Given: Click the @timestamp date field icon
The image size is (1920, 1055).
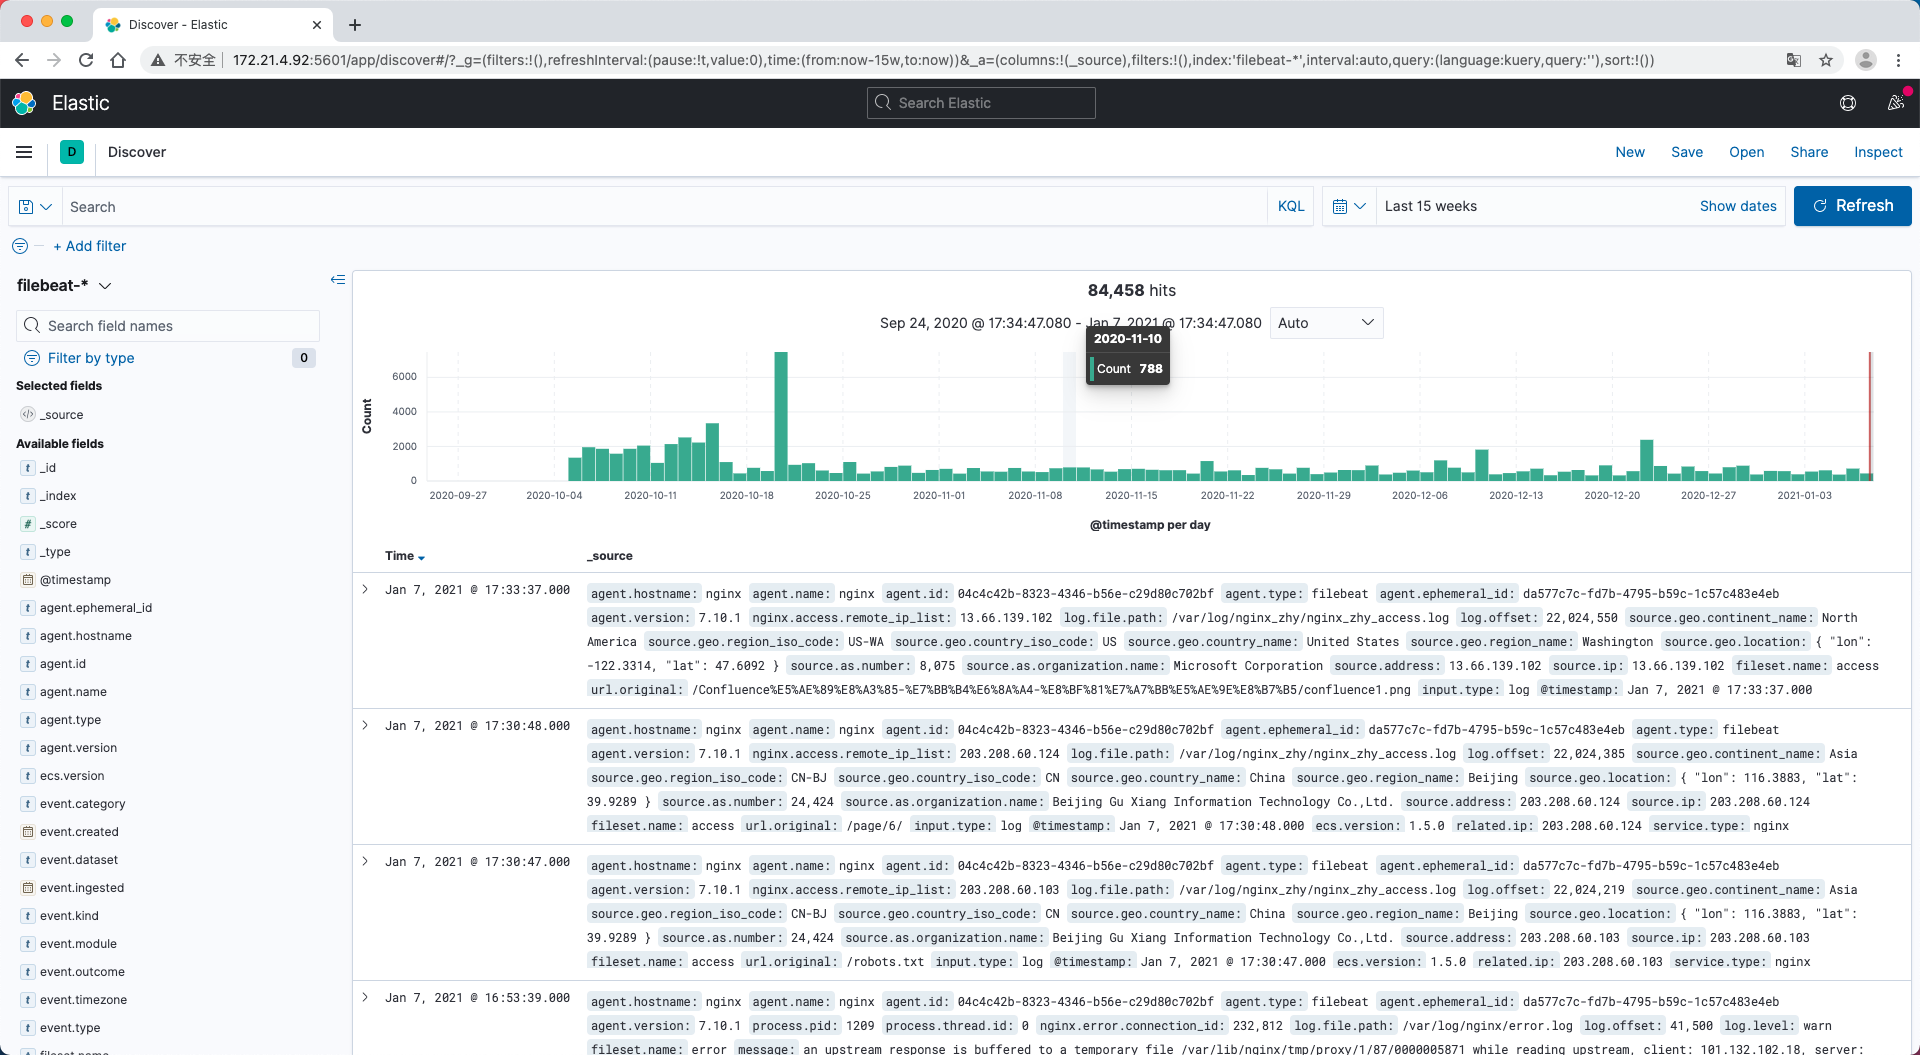Looking at the screenshot, I should pos(28,580).
